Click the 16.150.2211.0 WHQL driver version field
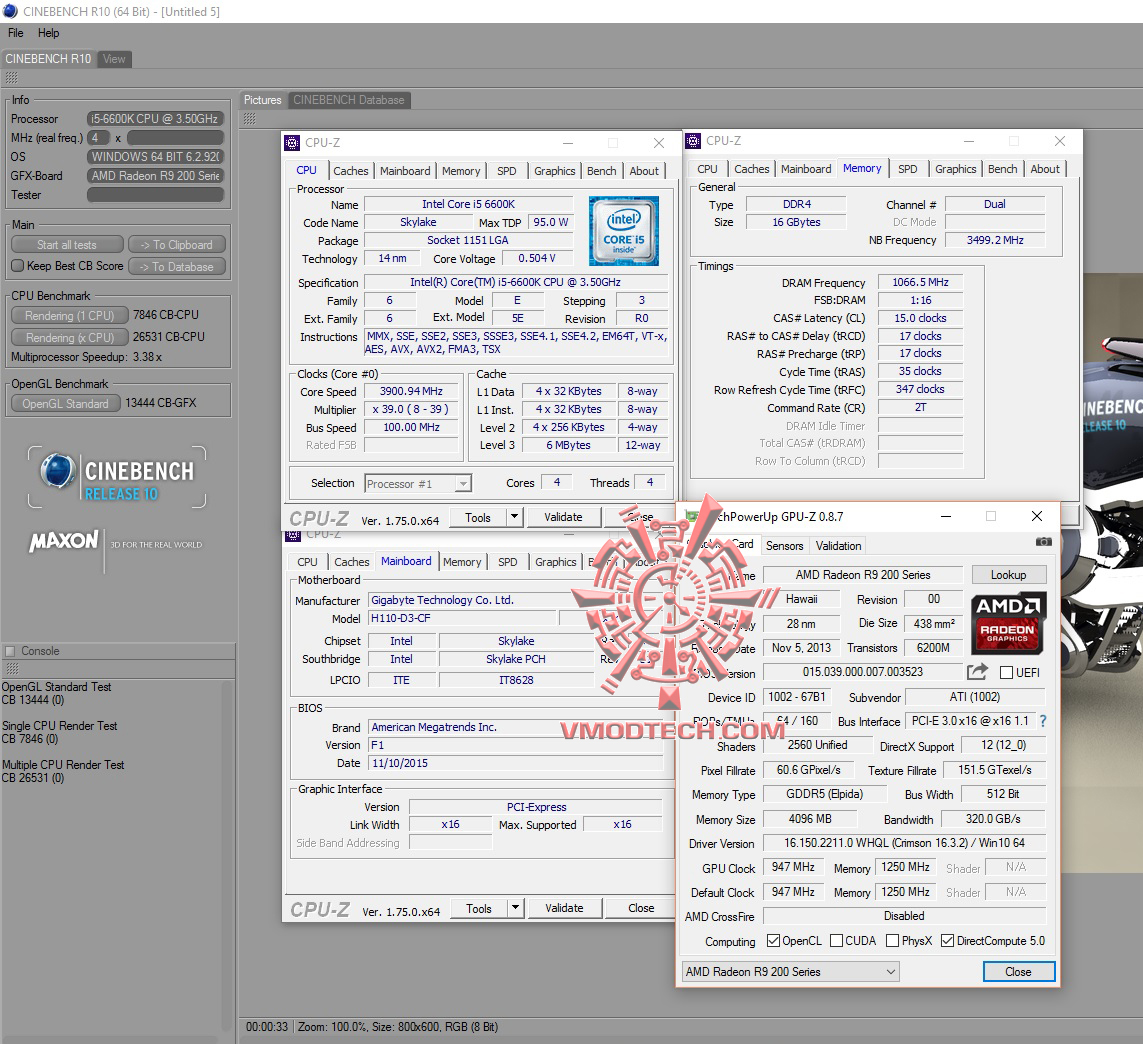The image size is (1143, 1044). 904,843
